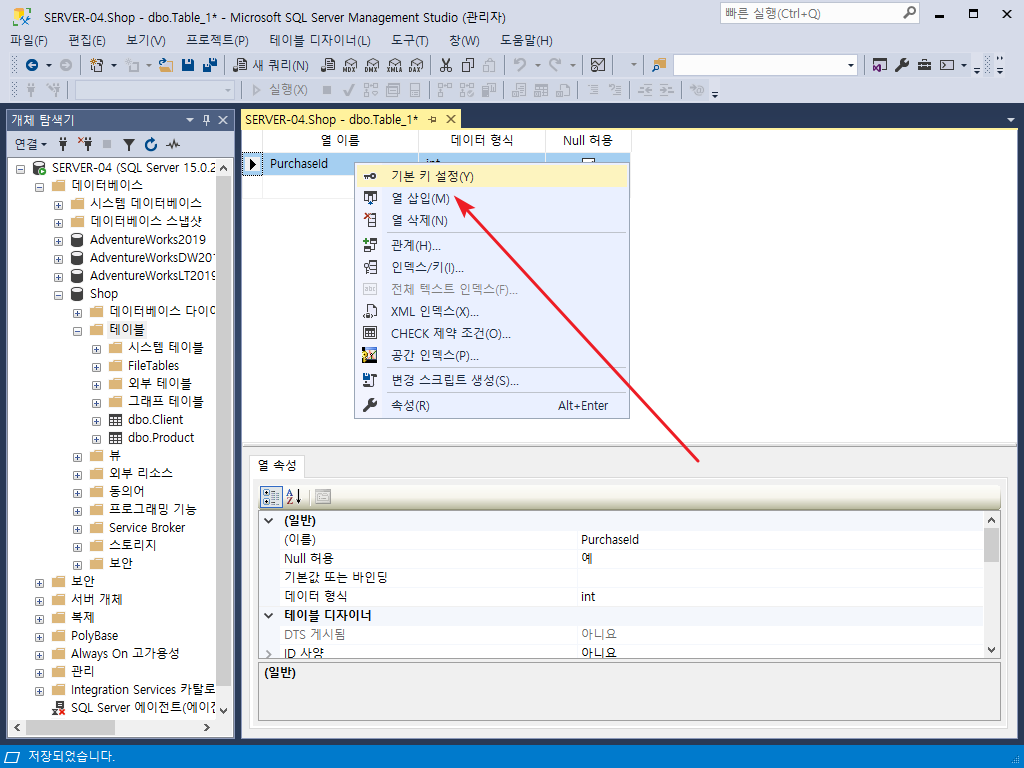Expand the AdventureWorks2019 database node
The height and width of the screenshot is (768, 1024).
(x=58, y=240)
